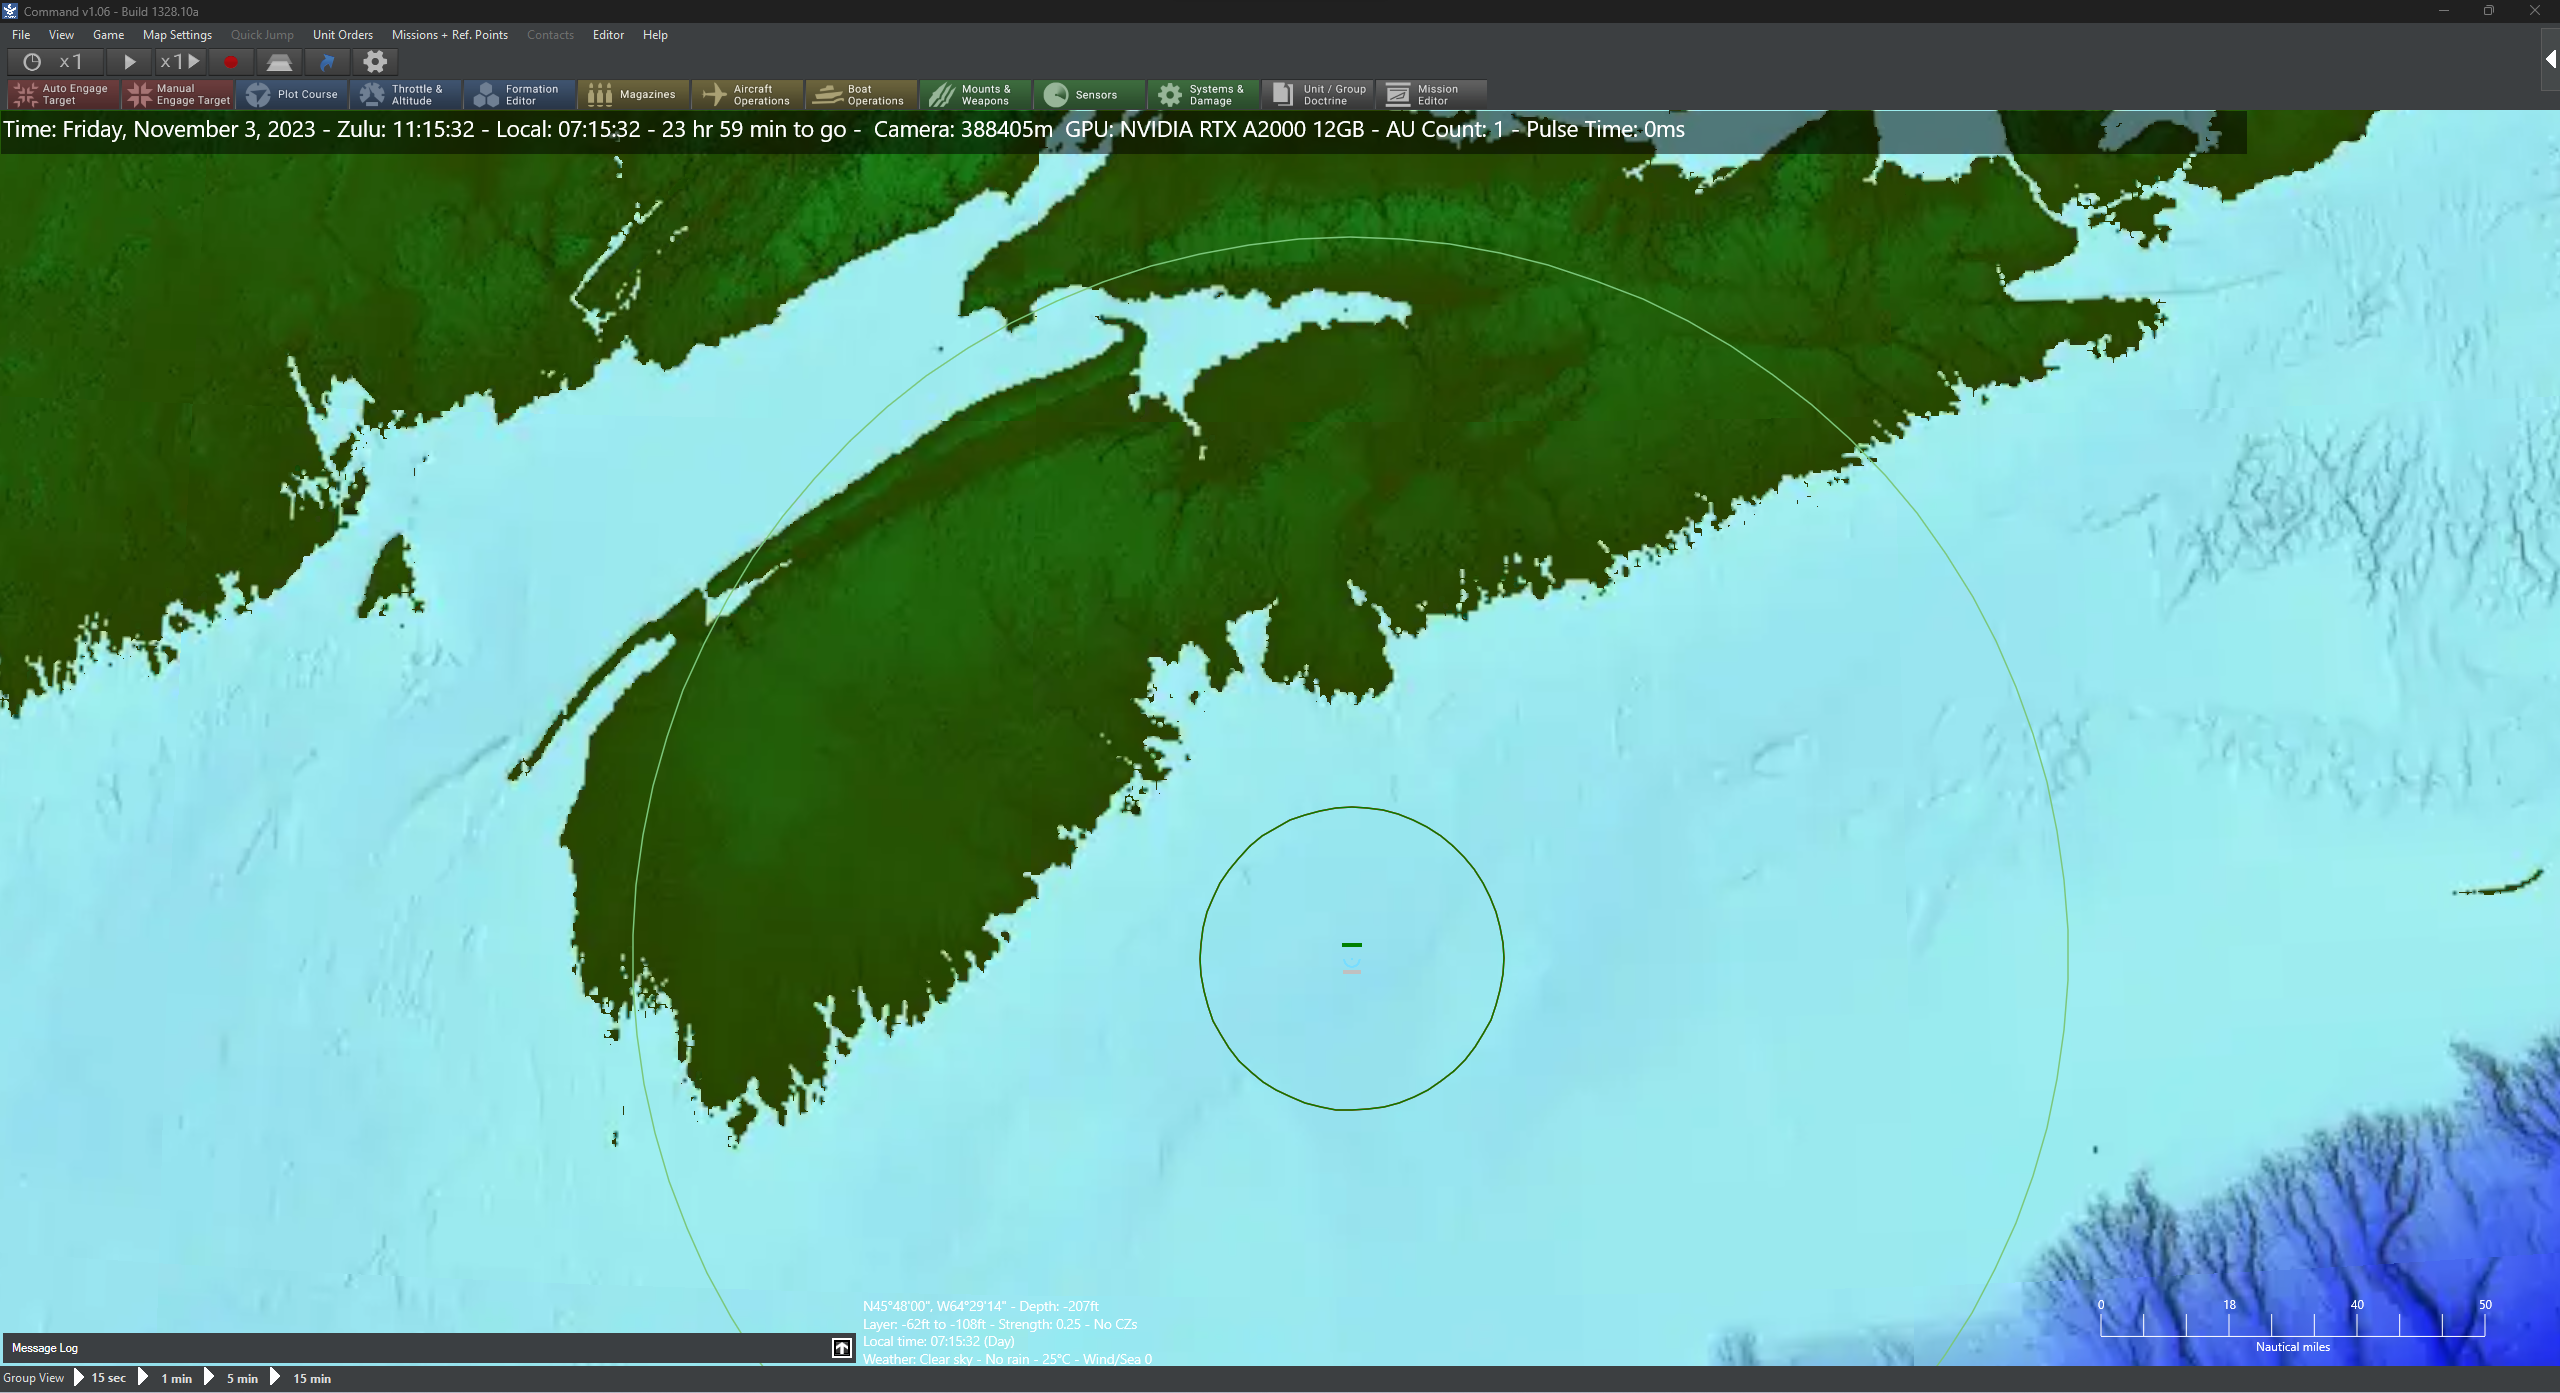Open the Boat Operations panel
This screenshot has width=2560, height=1393.
pos(861,94)
